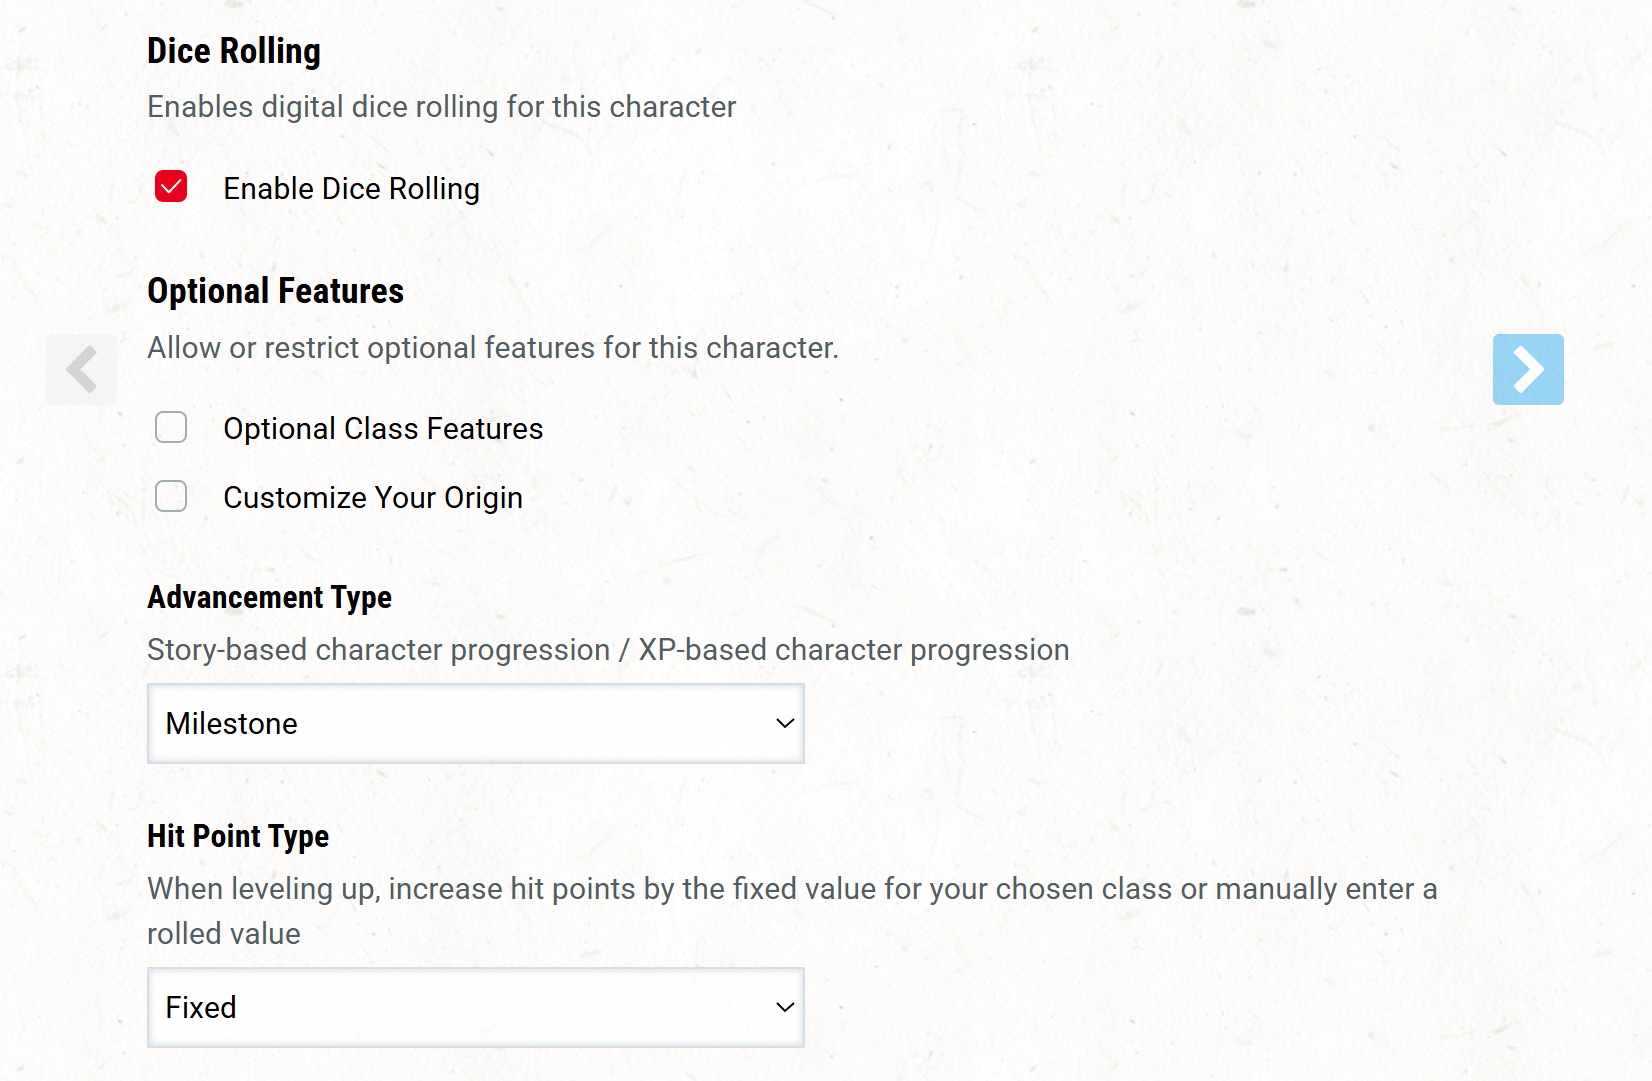Disable the Enable Dice Rolling checkbox
The height and width of the screenshot is (1081, 1652).
(x=171, y=187)
